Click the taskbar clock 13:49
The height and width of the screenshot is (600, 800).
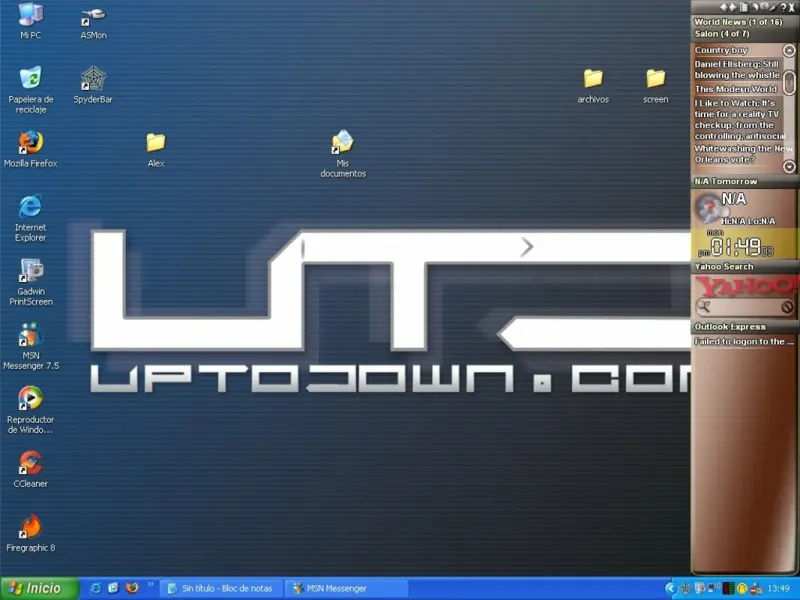(x=779, y=588)
